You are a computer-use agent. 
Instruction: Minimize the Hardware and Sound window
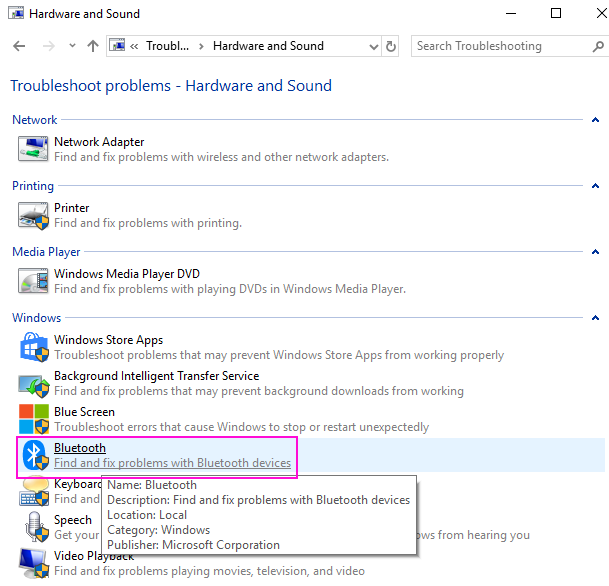pos(511,13)
